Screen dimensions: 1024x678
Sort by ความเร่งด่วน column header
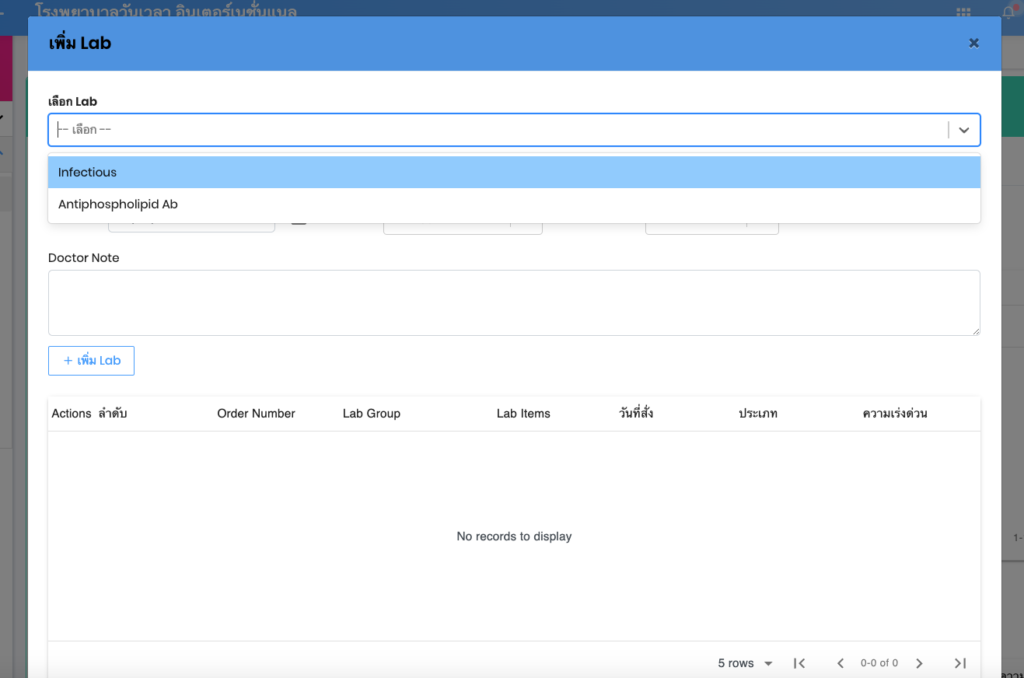(x=894, y=413)
